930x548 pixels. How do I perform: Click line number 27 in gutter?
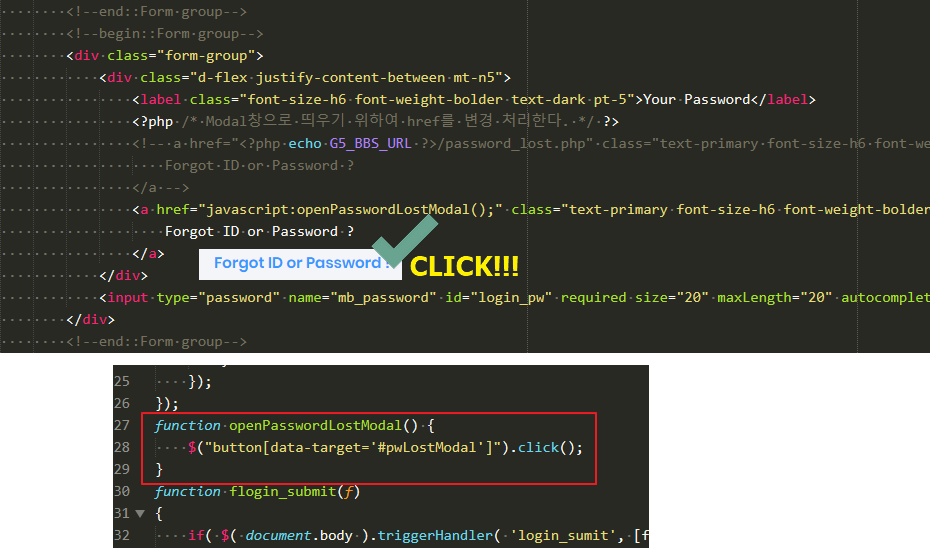[122, 426]
